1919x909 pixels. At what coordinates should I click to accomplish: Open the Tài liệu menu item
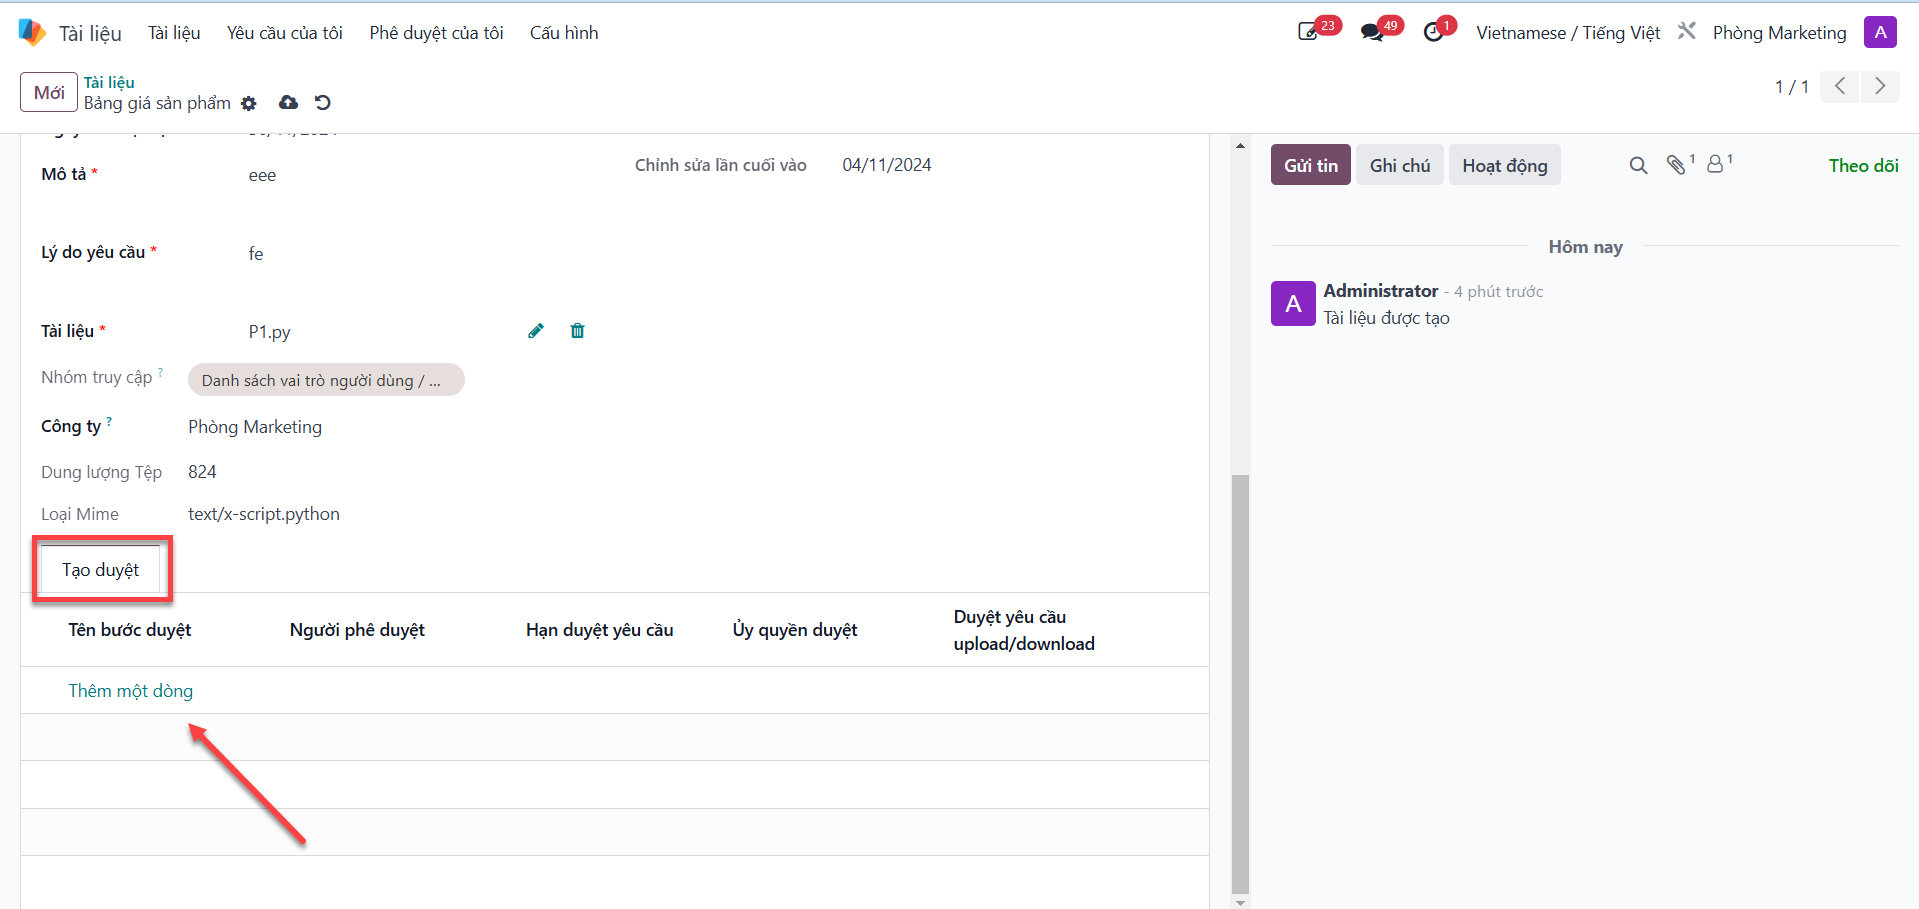174,33
